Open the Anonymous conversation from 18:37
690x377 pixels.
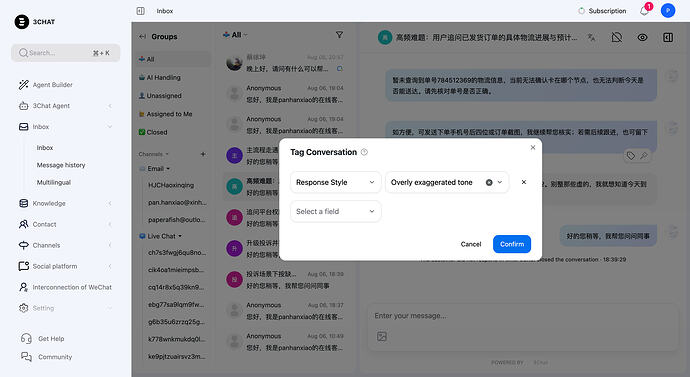coord(284,311)
